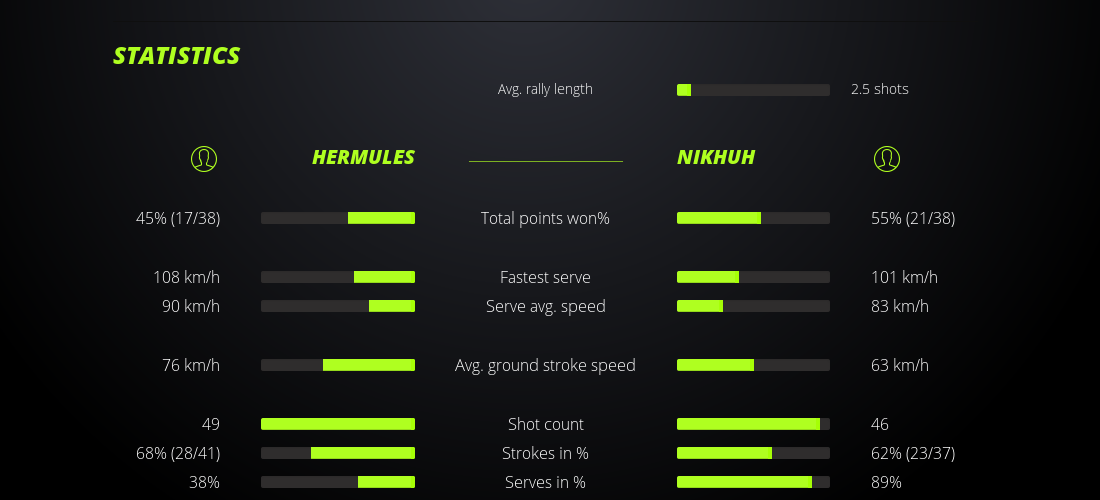Click the Total points won% label

pyautogui.click(x=545, y=218)
